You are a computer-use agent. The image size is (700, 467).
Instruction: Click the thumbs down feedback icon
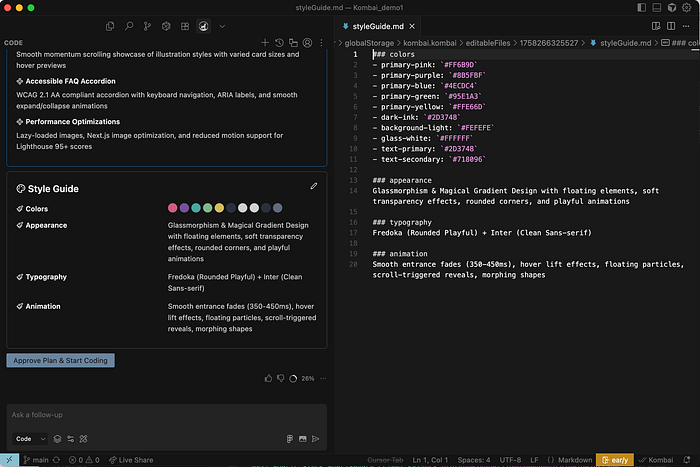coord(281,379)
